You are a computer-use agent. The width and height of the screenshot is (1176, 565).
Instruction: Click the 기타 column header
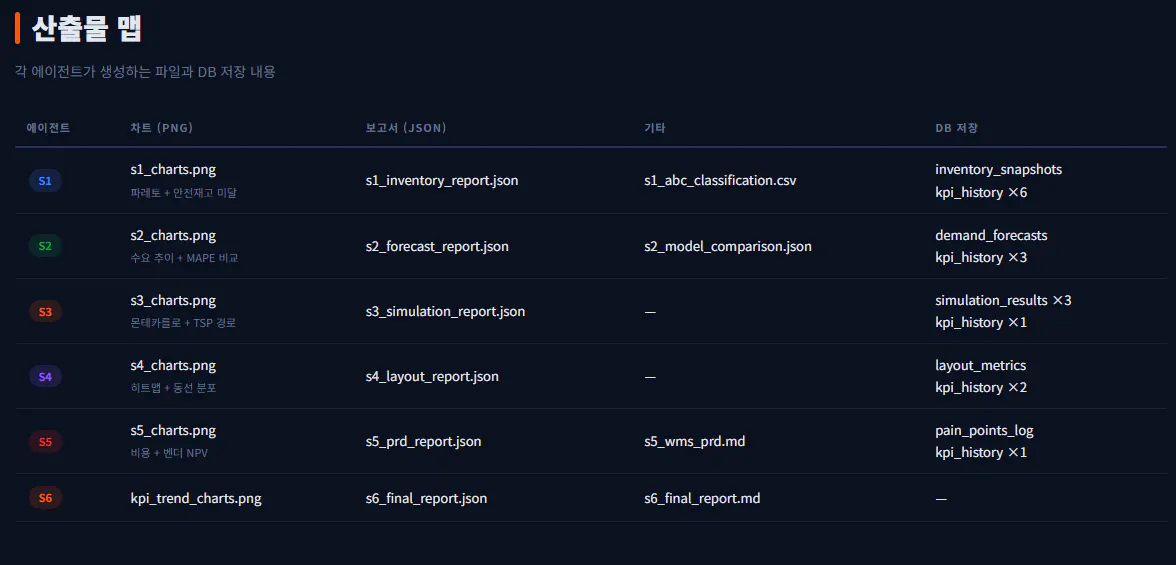[655, 128]
